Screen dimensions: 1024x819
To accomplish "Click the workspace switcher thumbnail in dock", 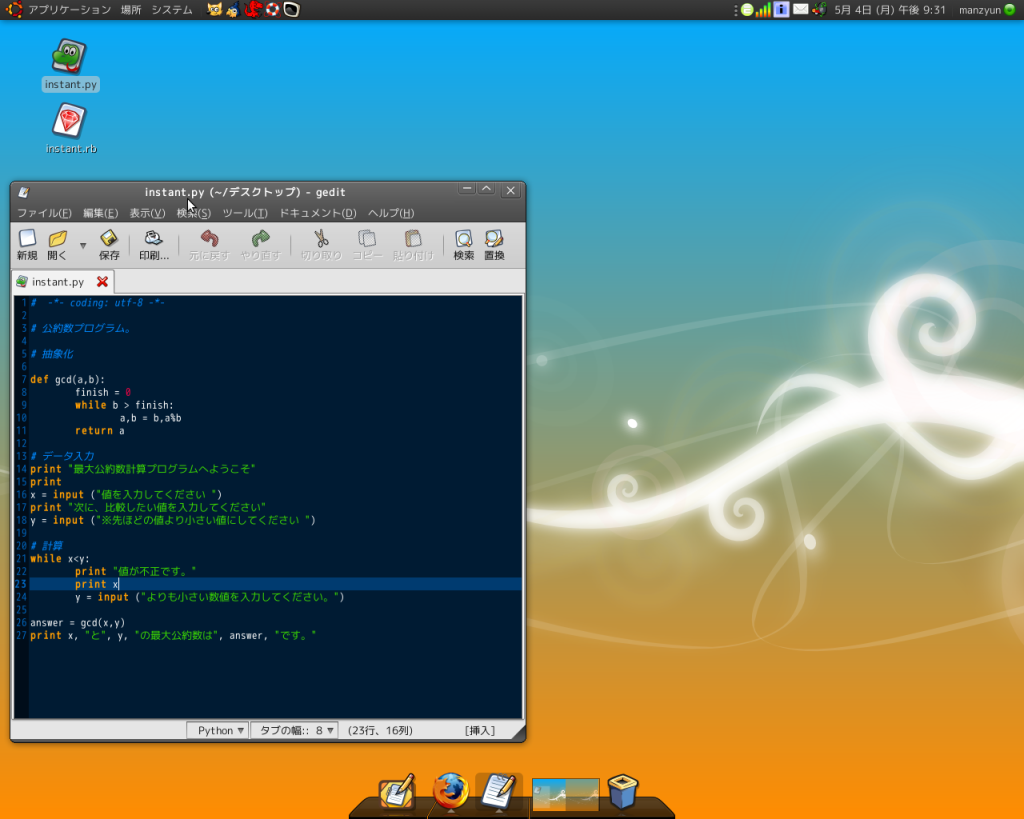I will pyautogui.click(x=566, y=794).
